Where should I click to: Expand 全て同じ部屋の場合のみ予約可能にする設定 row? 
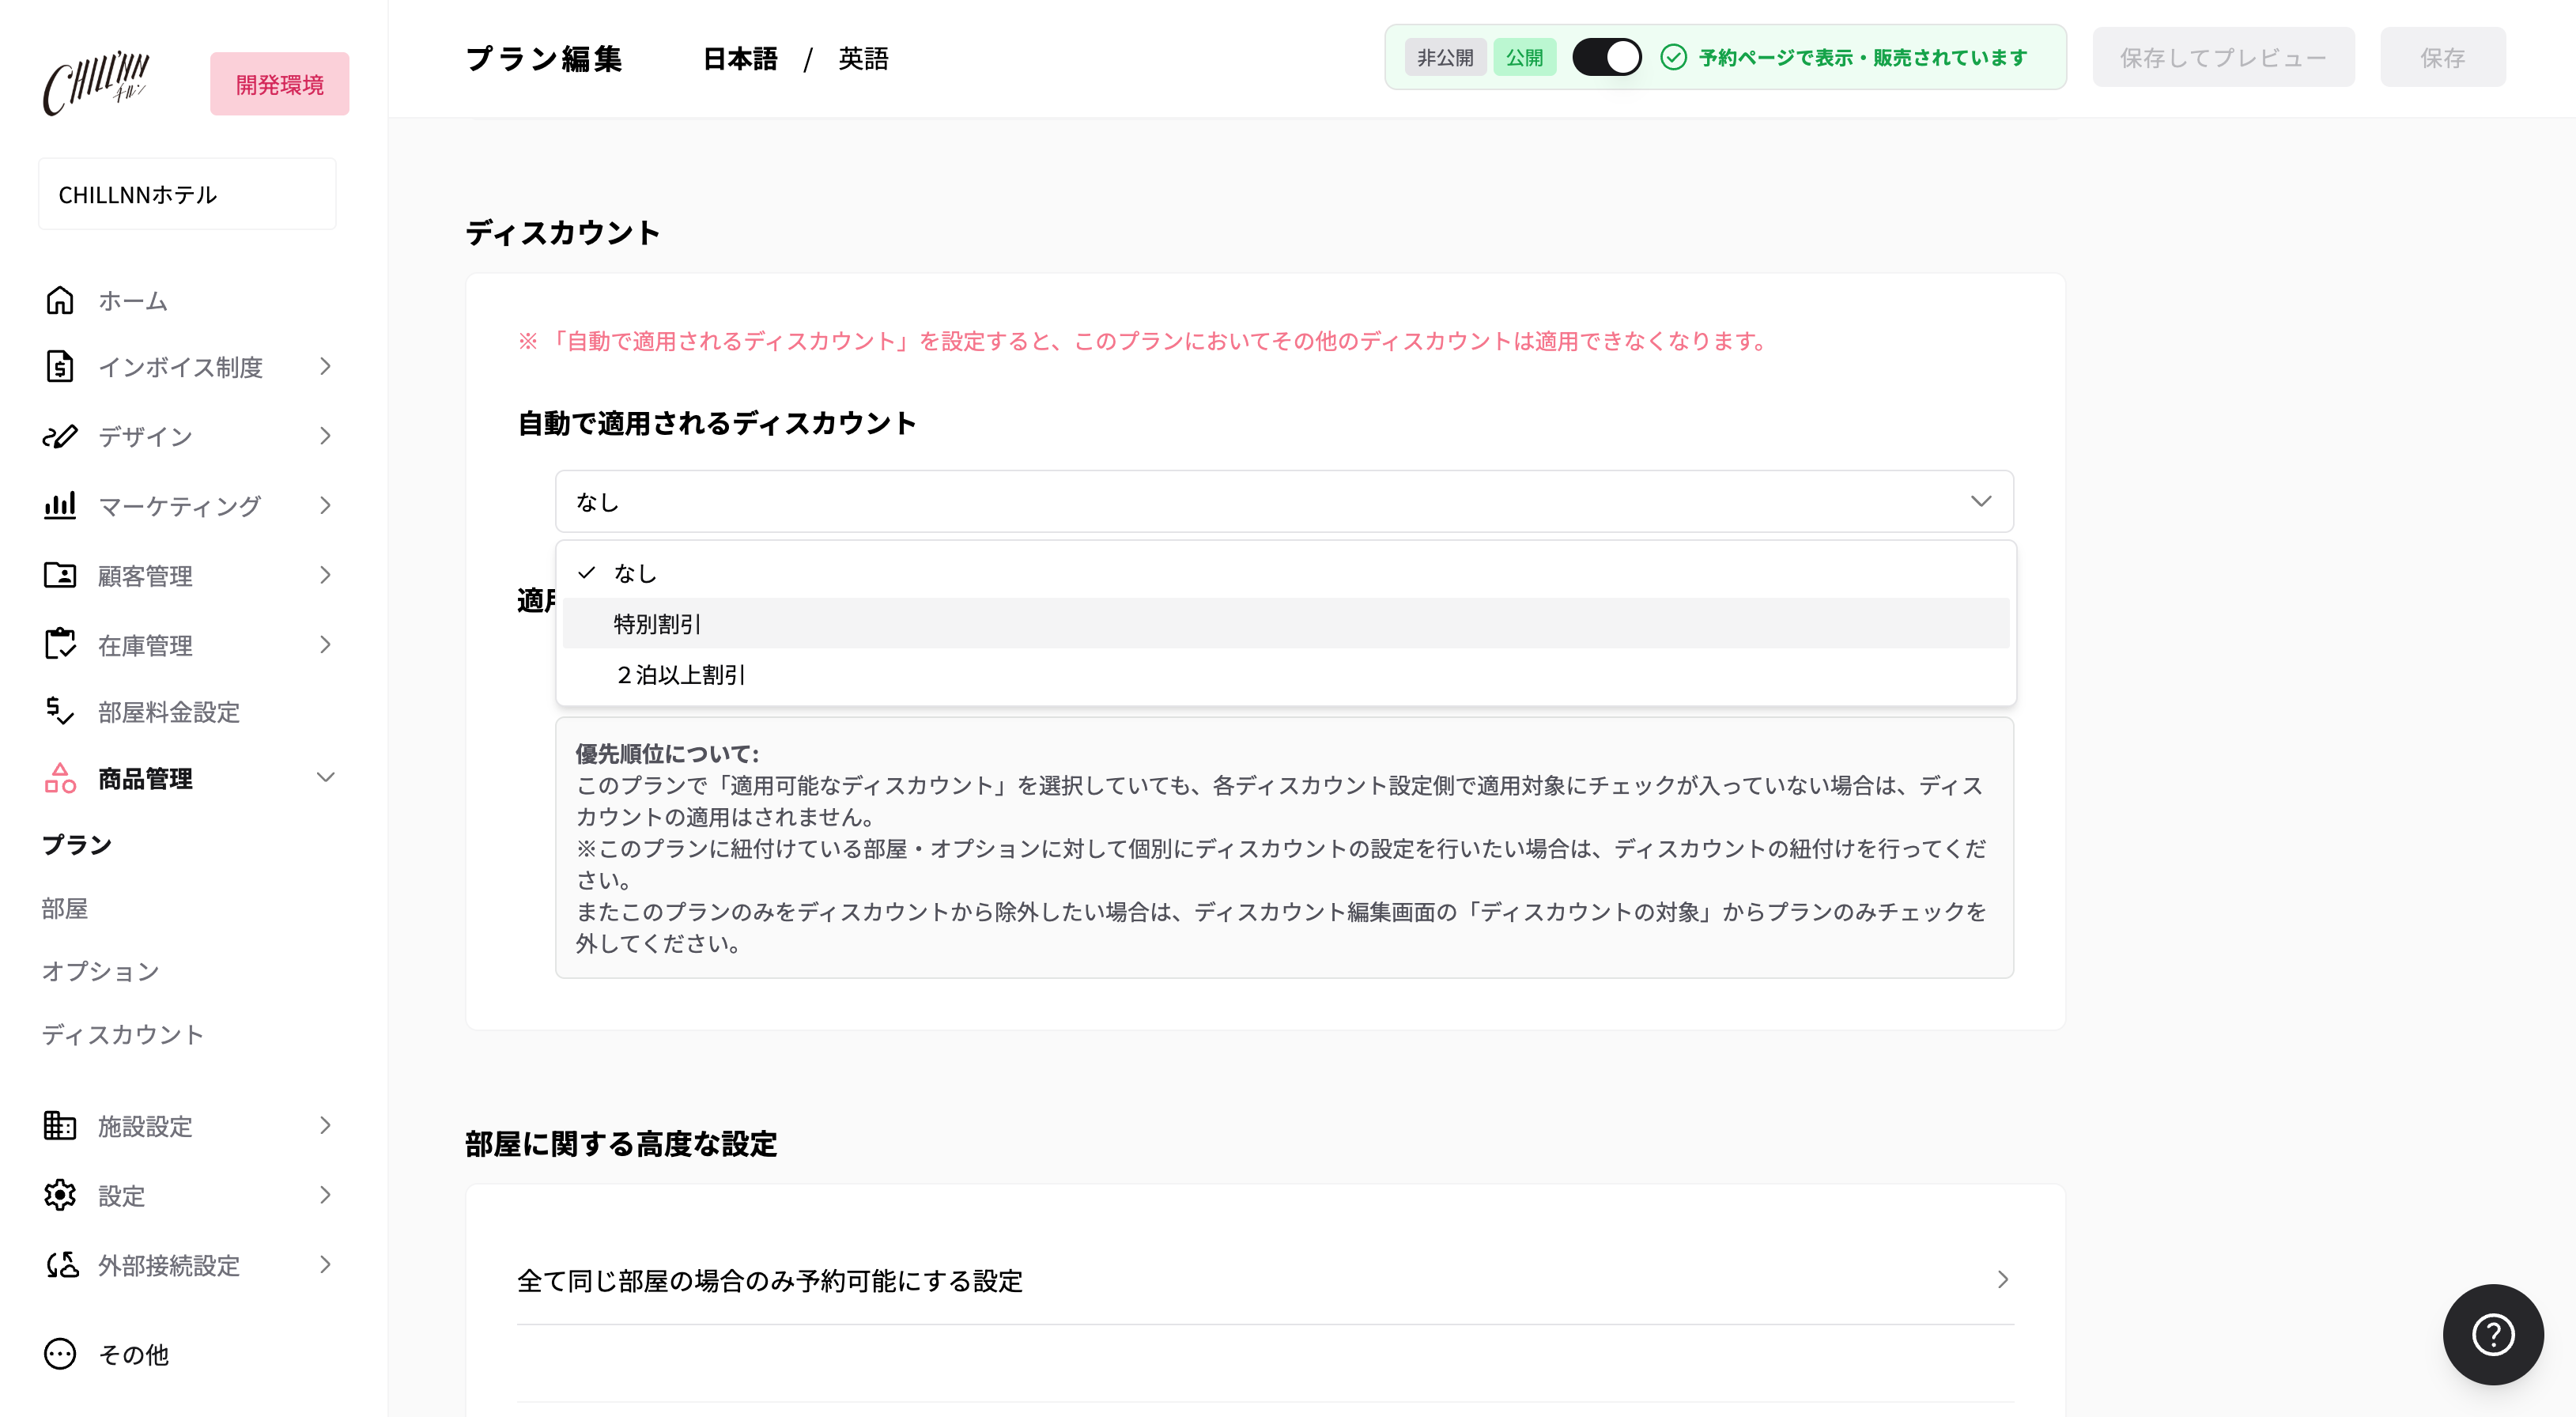click(1265, 1280)
